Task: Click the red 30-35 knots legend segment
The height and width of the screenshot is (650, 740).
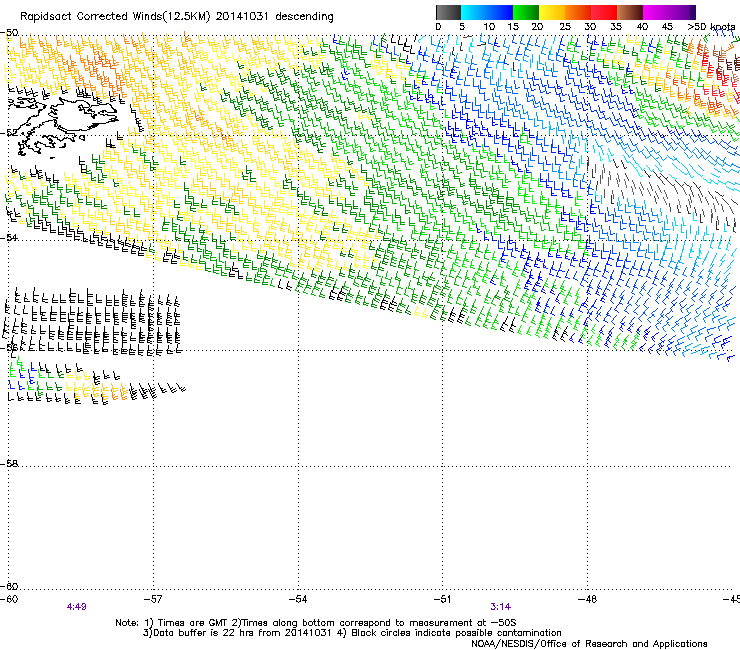Action: pyautogui.click(x=604, y=12)
